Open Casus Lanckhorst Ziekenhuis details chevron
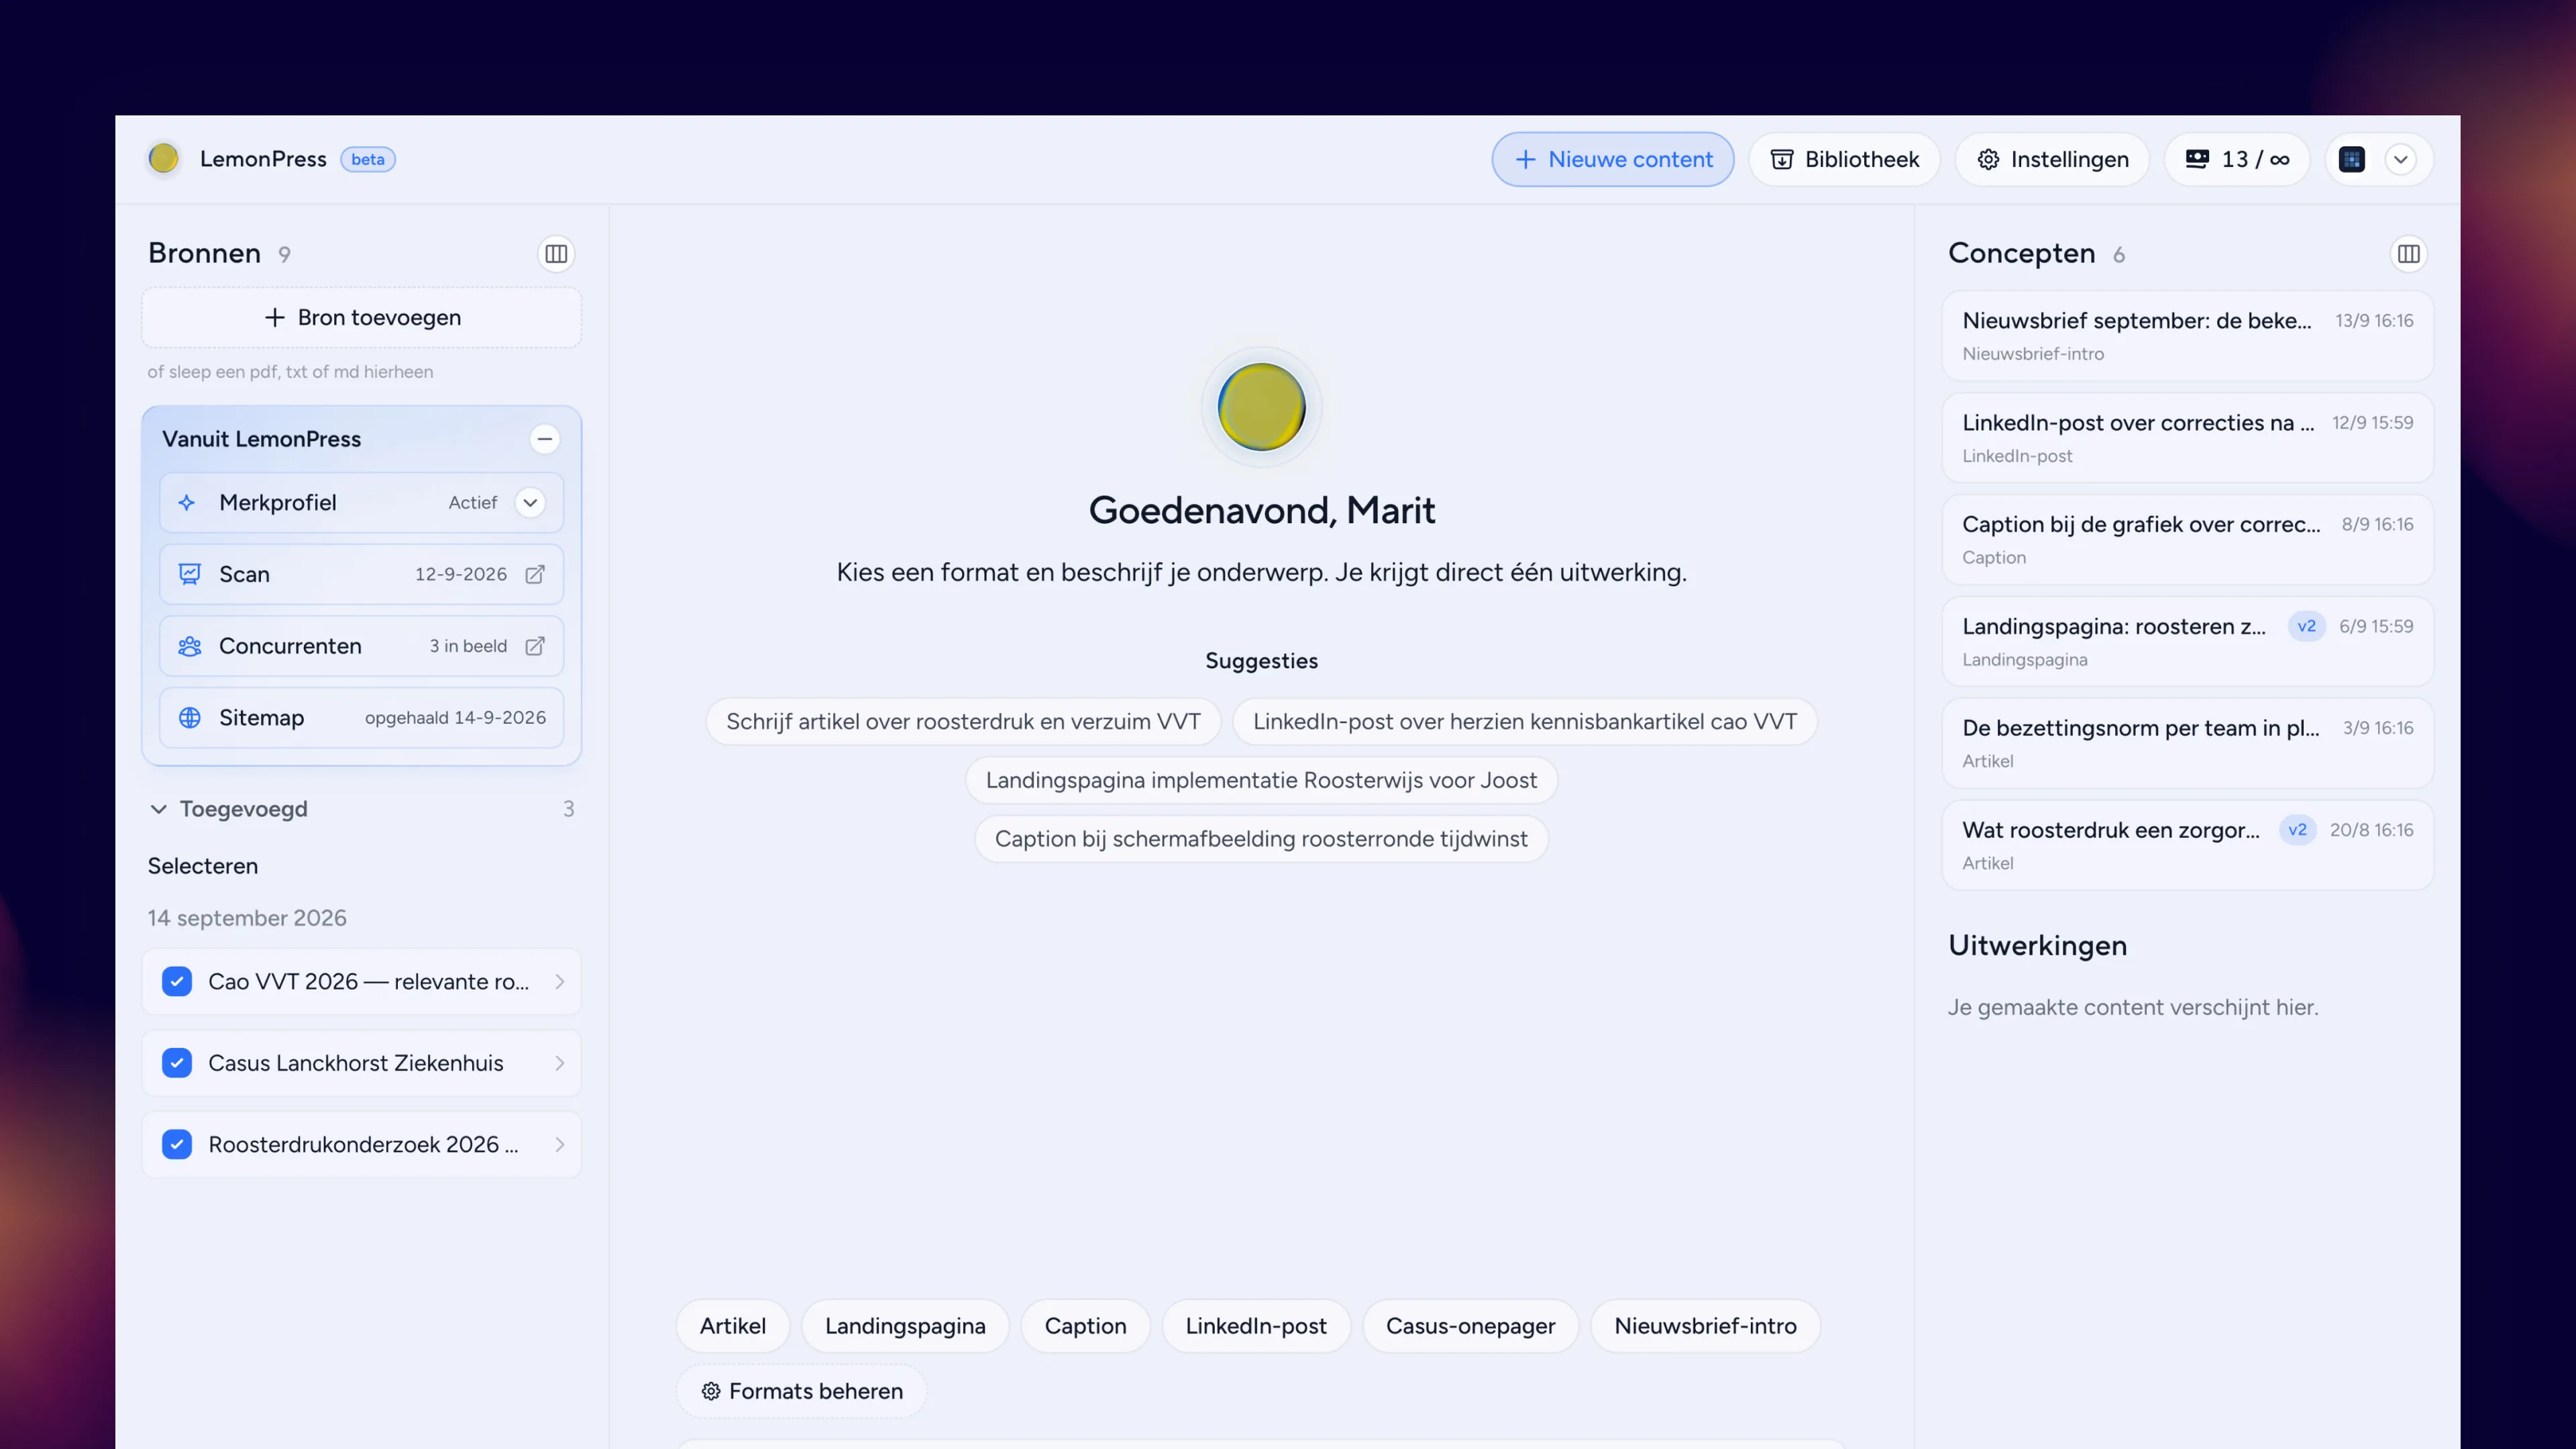2576x1449 pixels. tap(560, 1063)
